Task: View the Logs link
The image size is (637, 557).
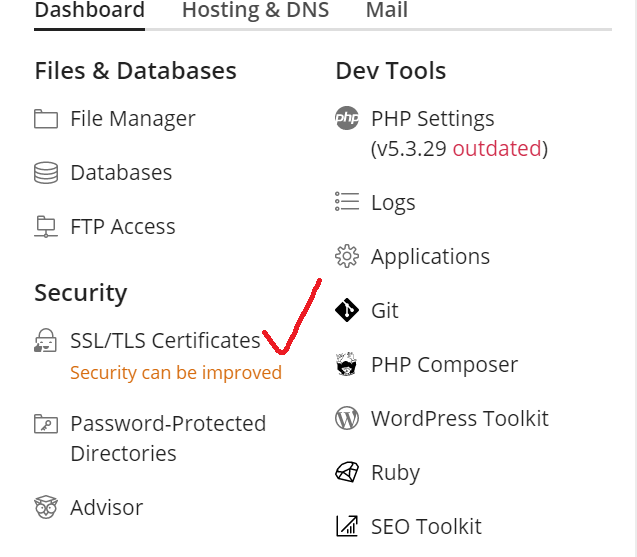Action: 393,202
